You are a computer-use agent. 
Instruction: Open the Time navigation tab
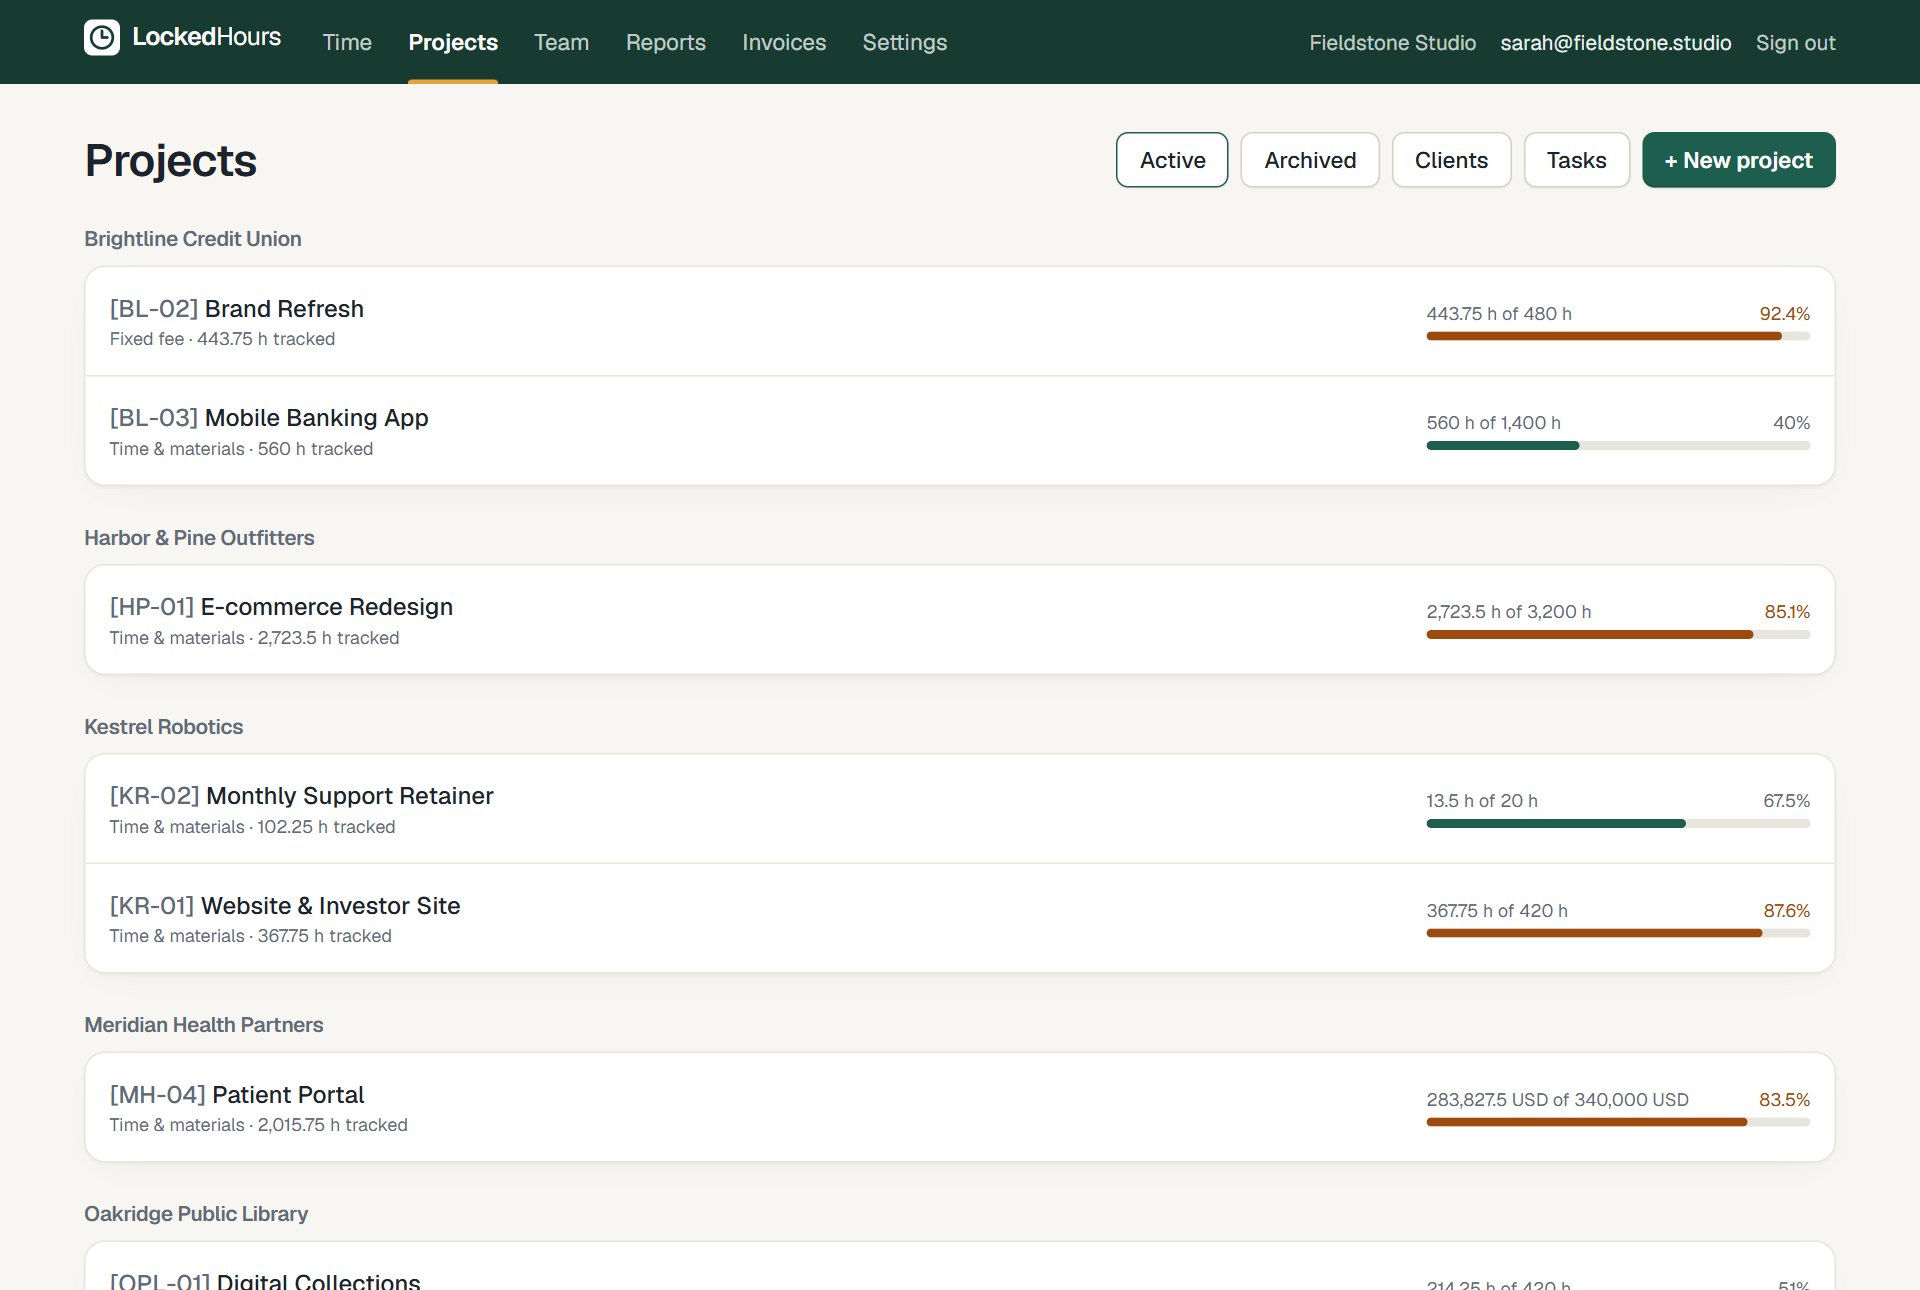pyautogui.click(x=347, y=42)
